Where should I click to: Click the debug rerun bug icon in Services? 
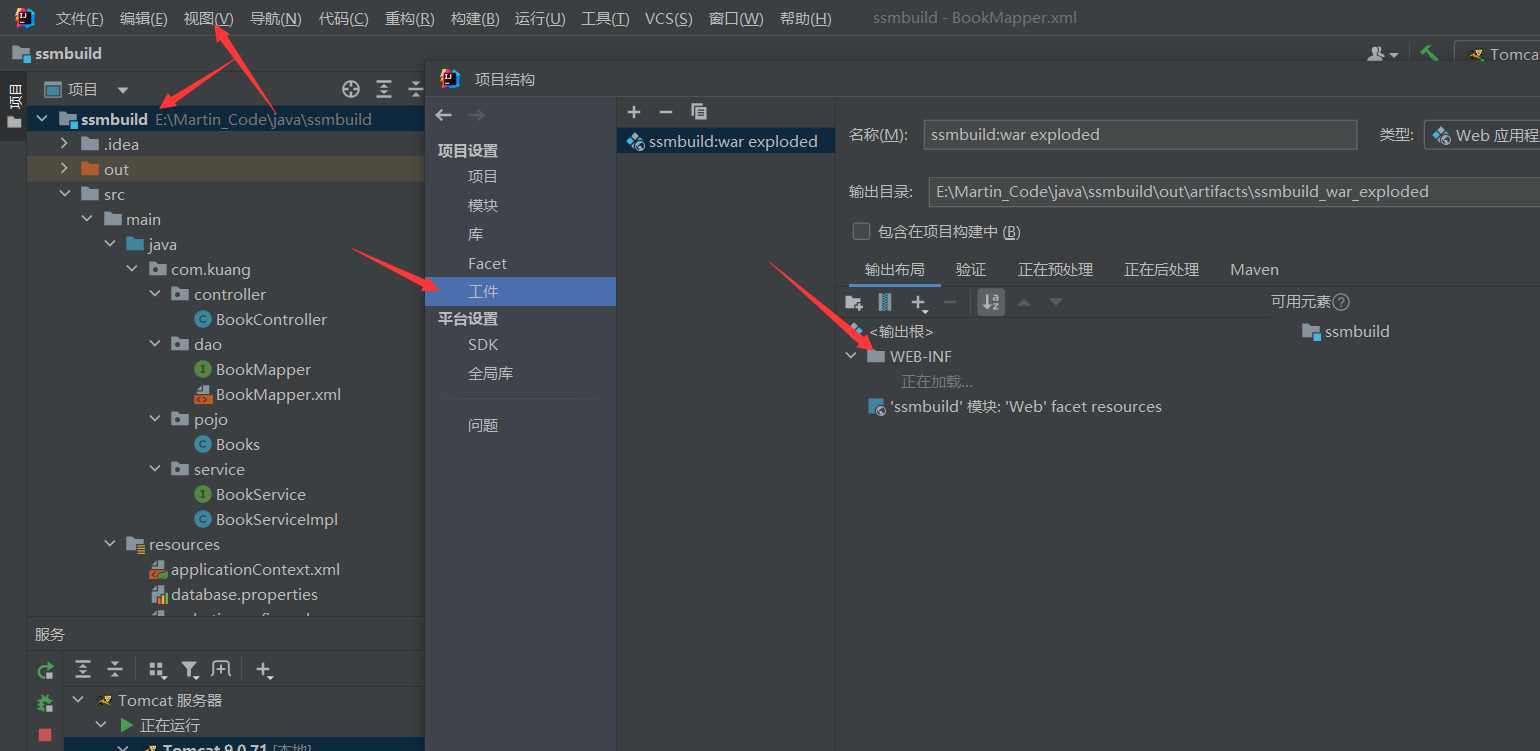click(45, 703)
